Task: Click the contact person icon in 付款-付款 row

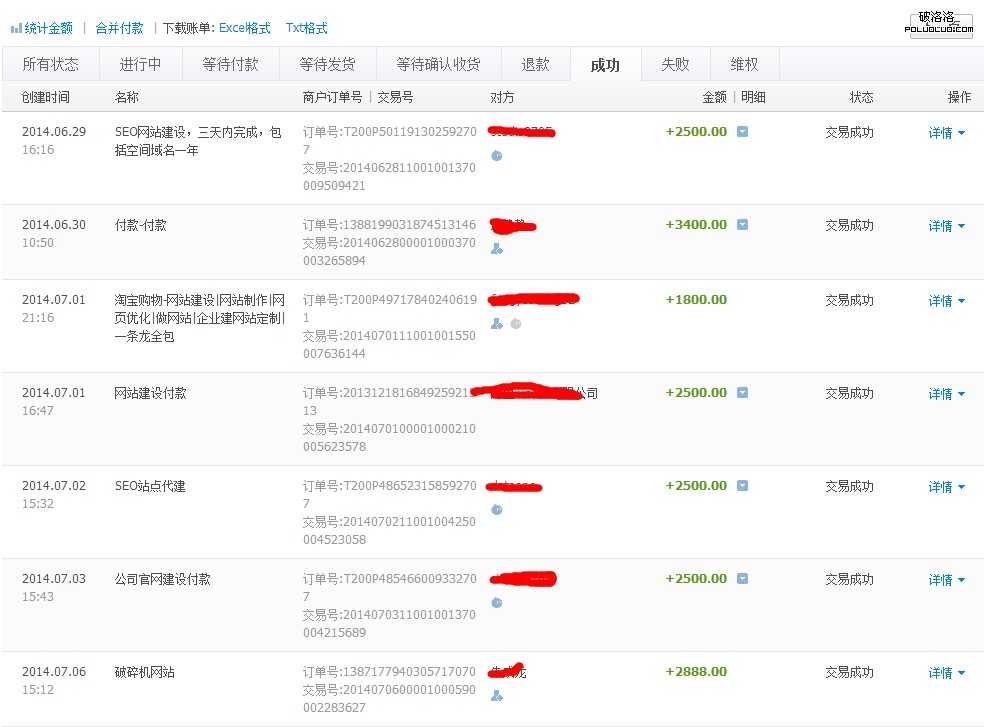Action: coord(497,249)
